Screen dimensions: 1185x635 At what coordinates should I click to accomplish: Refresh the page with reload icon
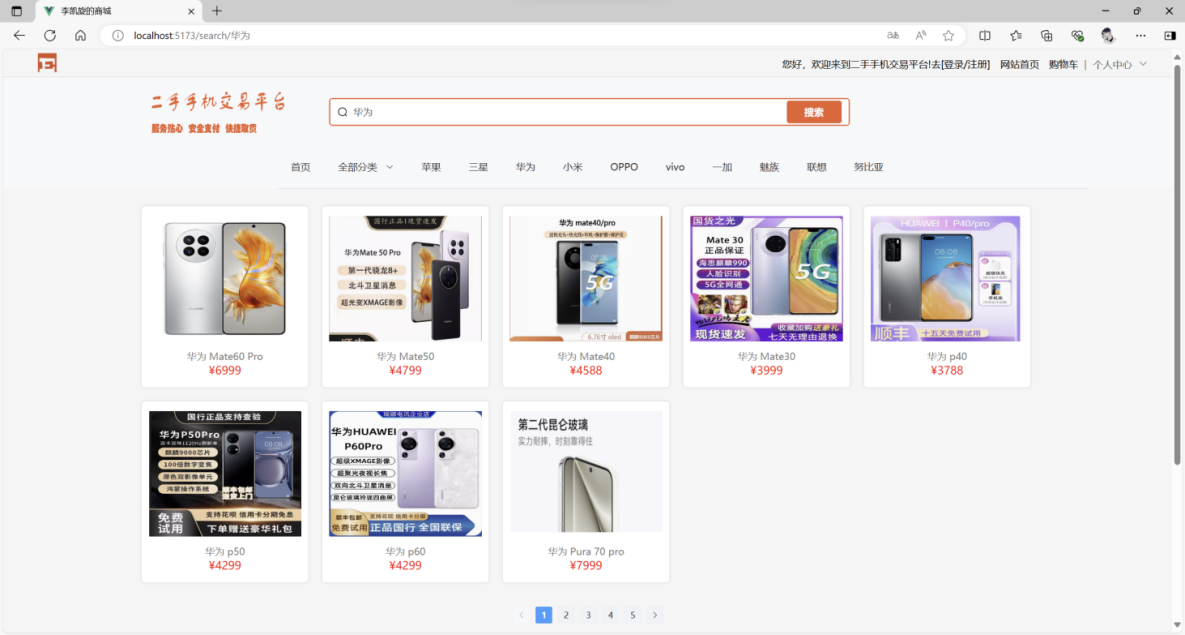[50, 36]
